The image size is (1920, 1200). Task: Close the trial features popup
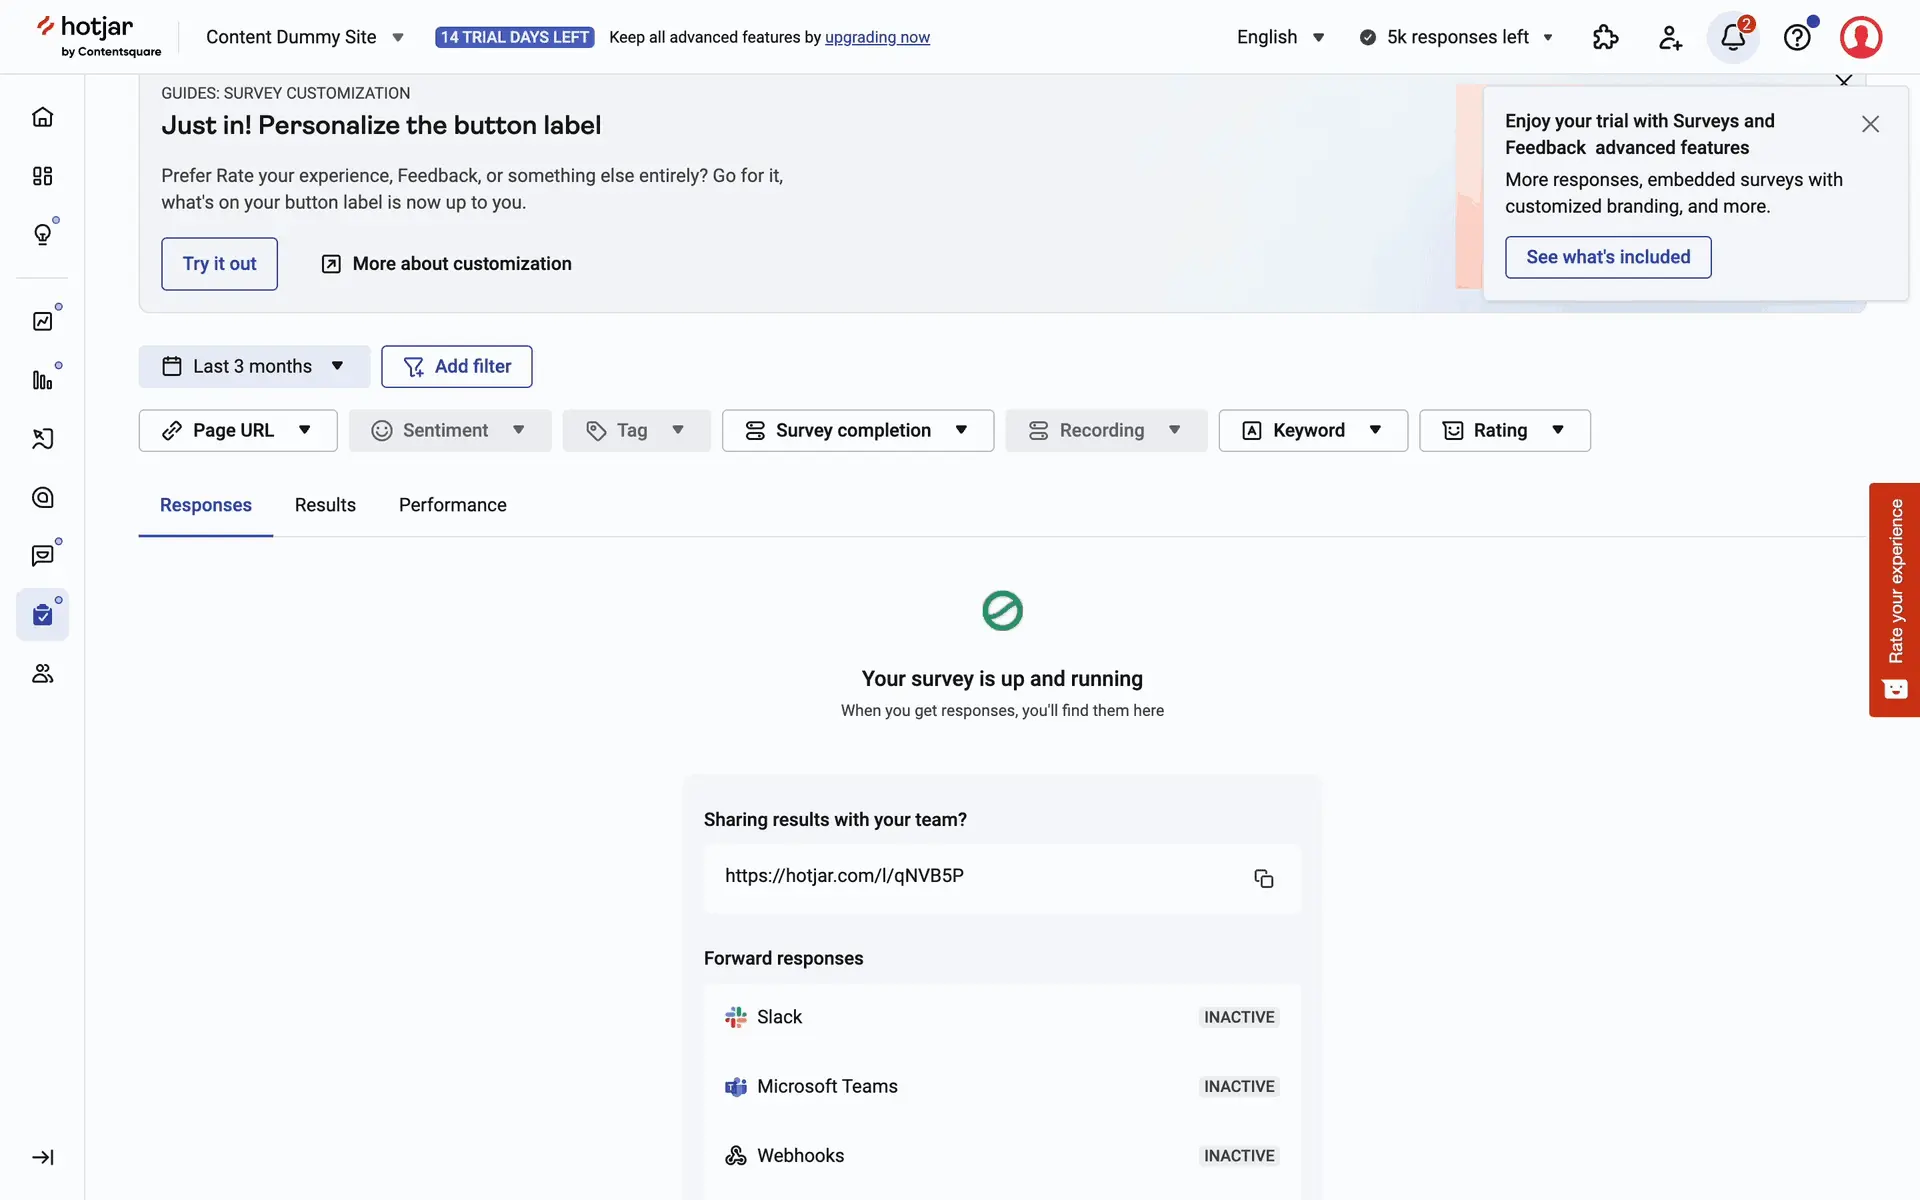click(1870, 124)
